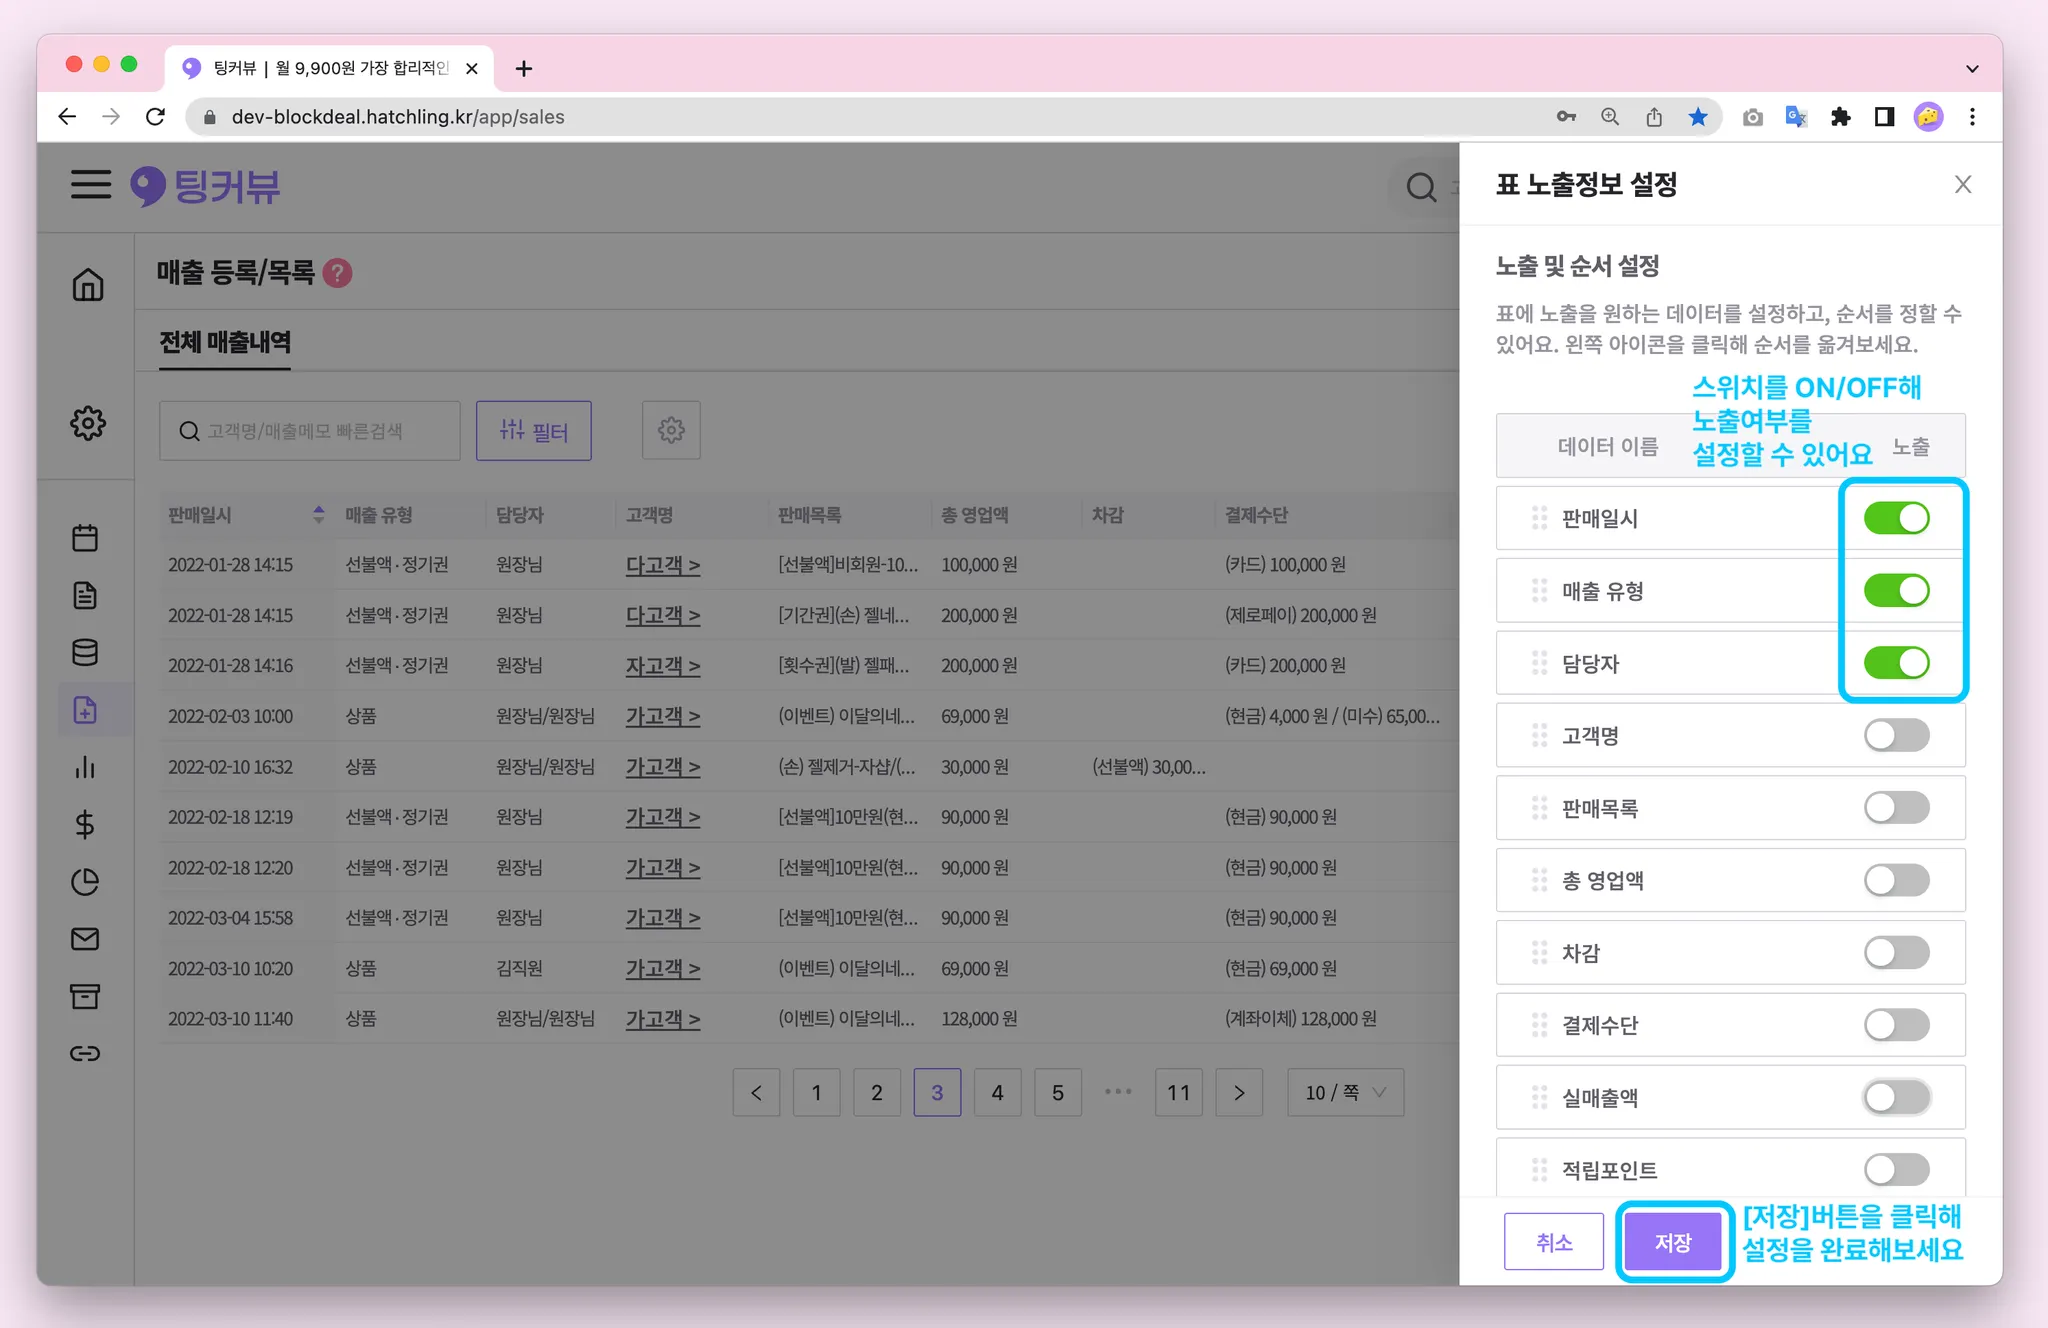Open the mail envelope sidebar icon

[x=85, y=939]
